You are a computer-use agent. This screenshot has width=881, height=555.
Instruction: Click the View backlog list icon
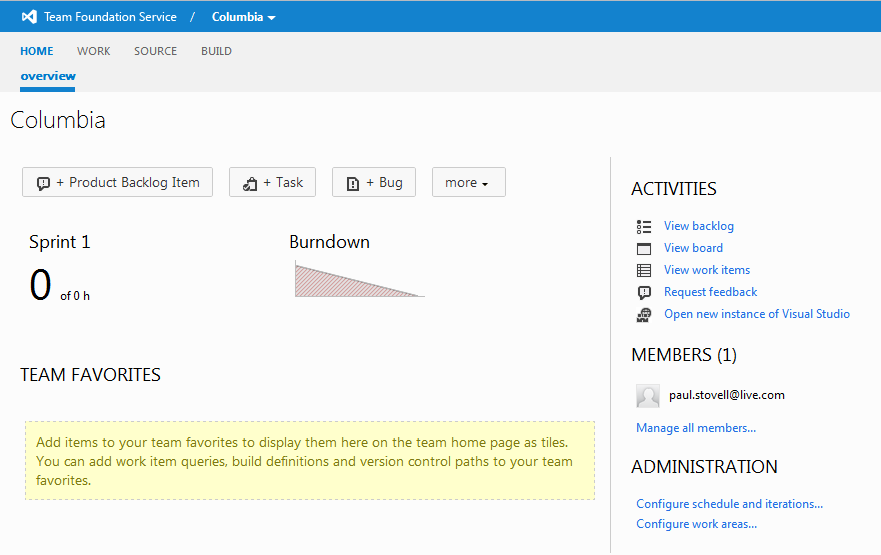click(x=644, y=226)
